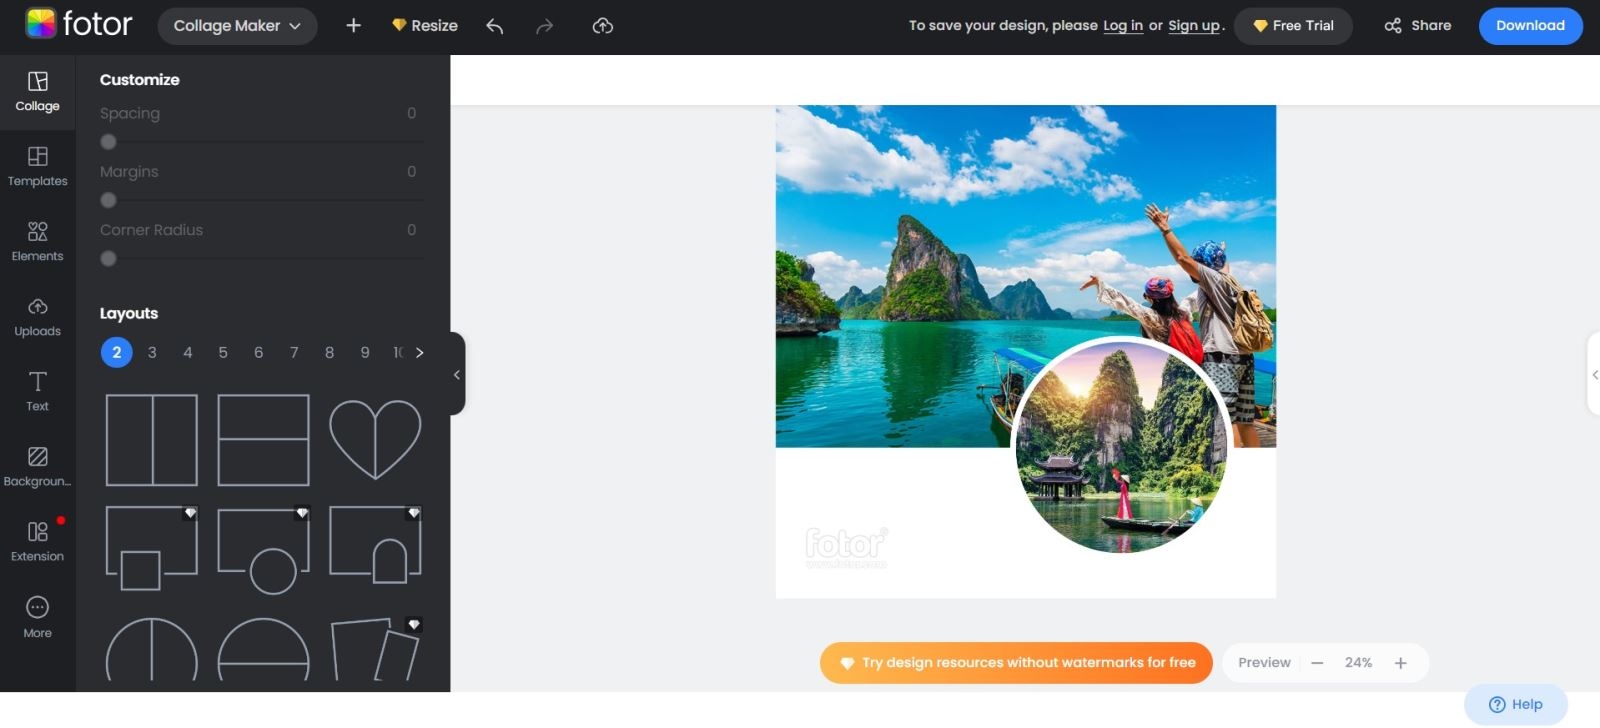Select layout count 8
This screenshot has height=728, width=1600.
[x=329, y=352]
